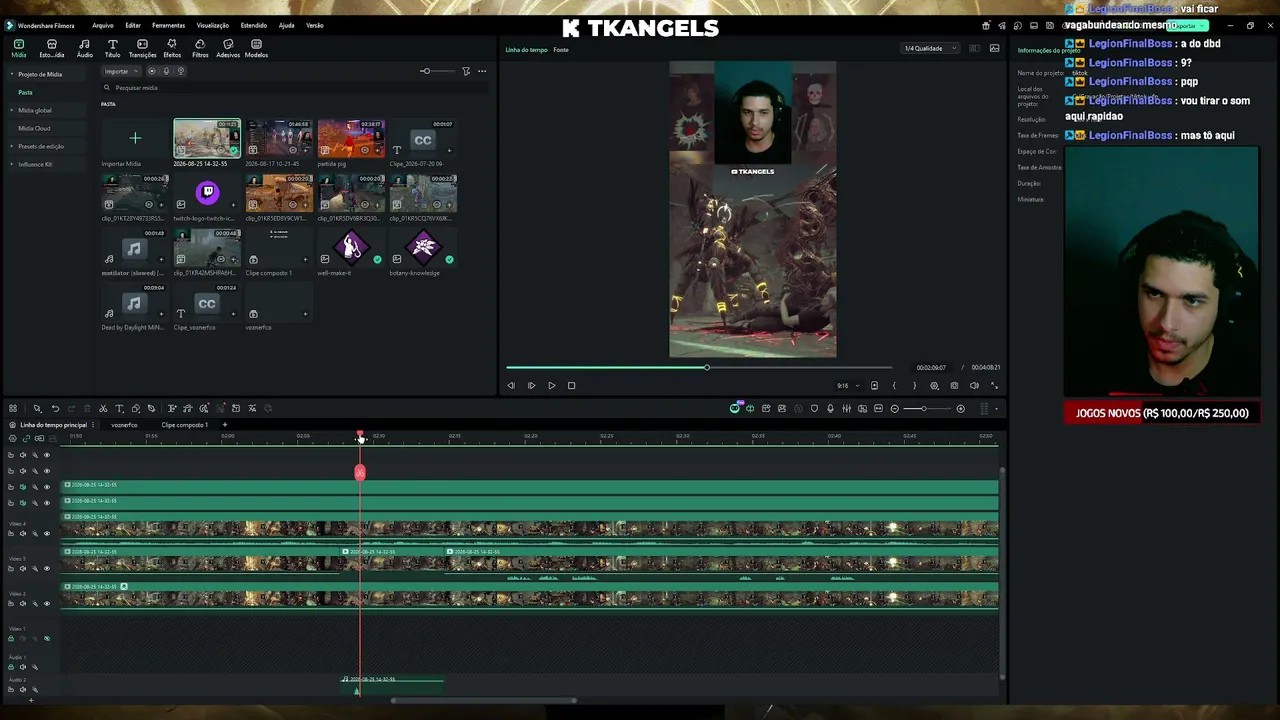Click the timeline voiceover microphone
The image size is (1280, 720).
point(830,408)
